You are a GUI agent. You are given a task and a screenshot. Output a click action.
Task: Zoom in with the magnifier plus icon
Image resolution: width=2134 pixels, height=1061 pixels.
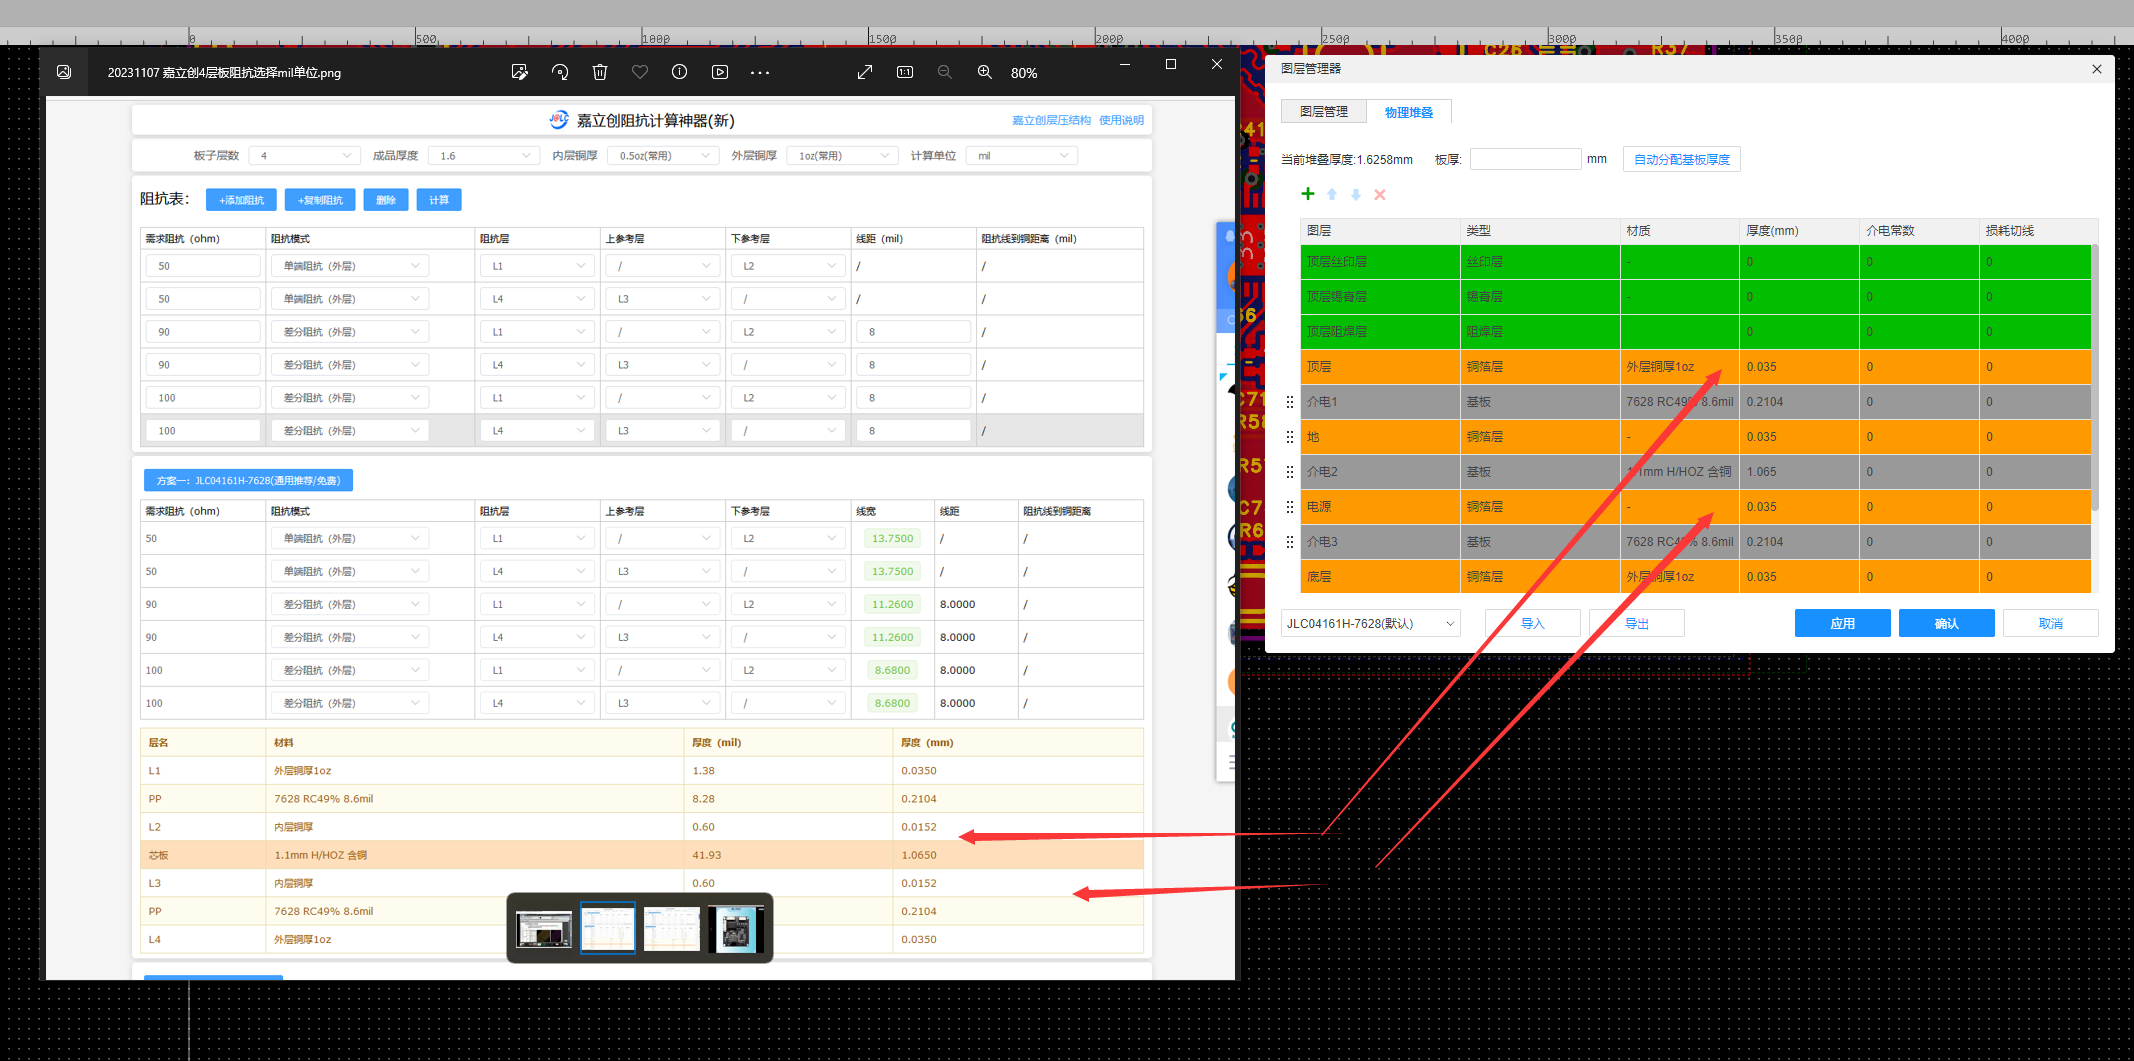(985, 72)
